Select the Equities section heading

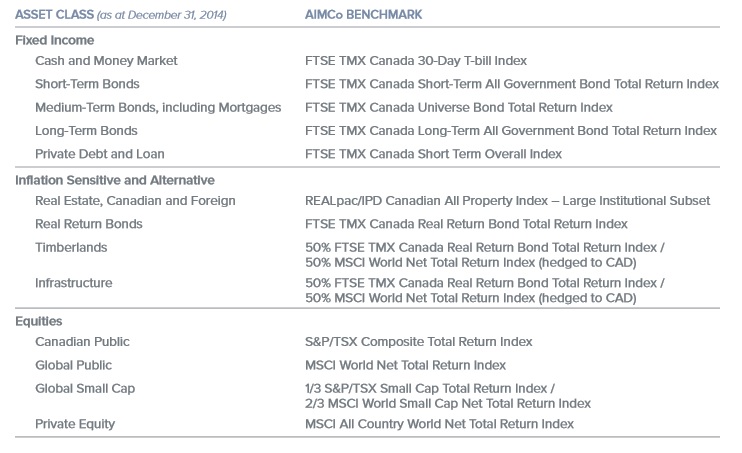(39, 321)
